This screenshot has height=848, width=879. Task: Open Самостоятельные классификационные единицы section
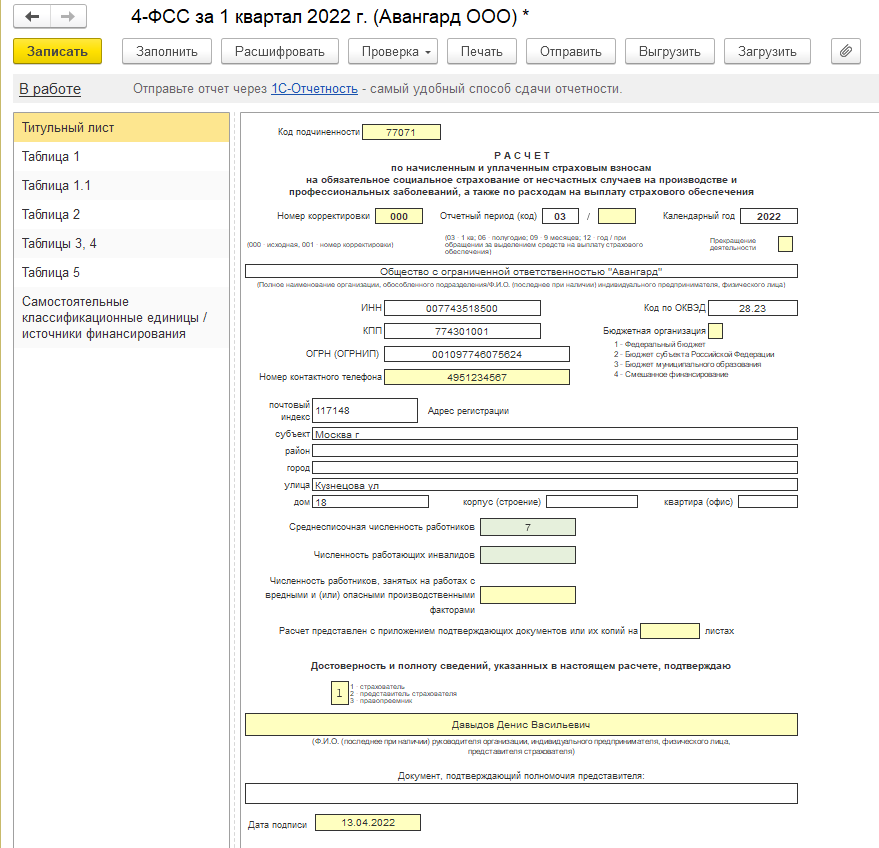[122, 318]
